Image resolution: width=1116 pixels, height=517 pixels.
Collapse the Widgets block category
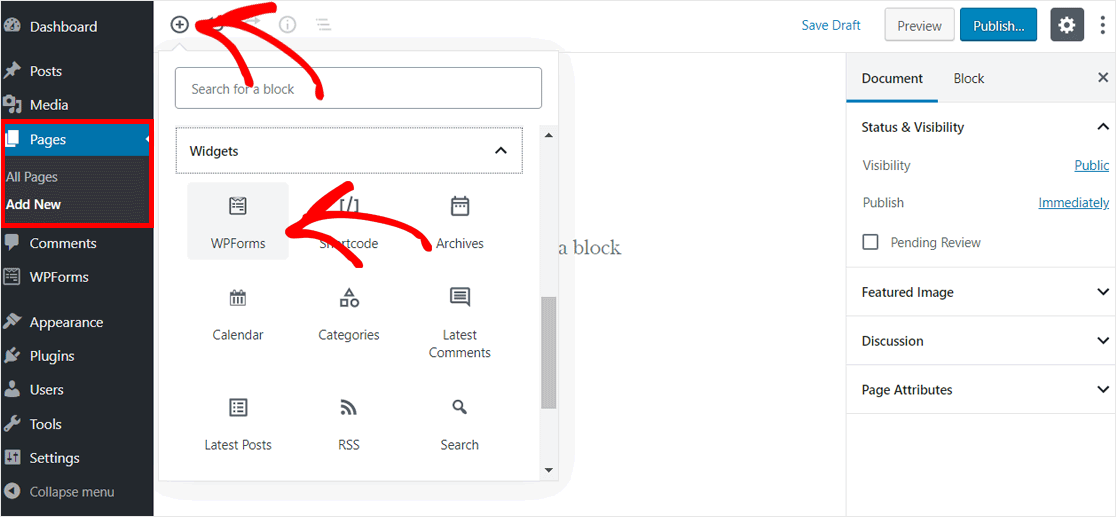[349, 151]
